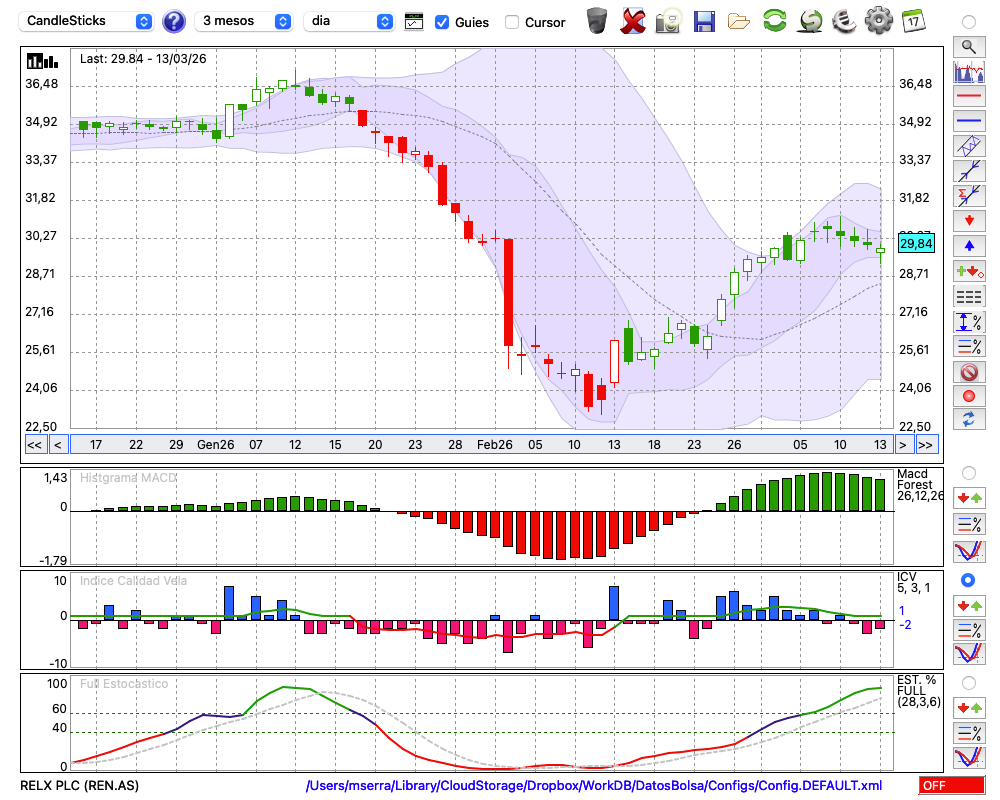Step chart back with < button
The height and width of the screenshot is (800, 1000).
coord(58,445)
